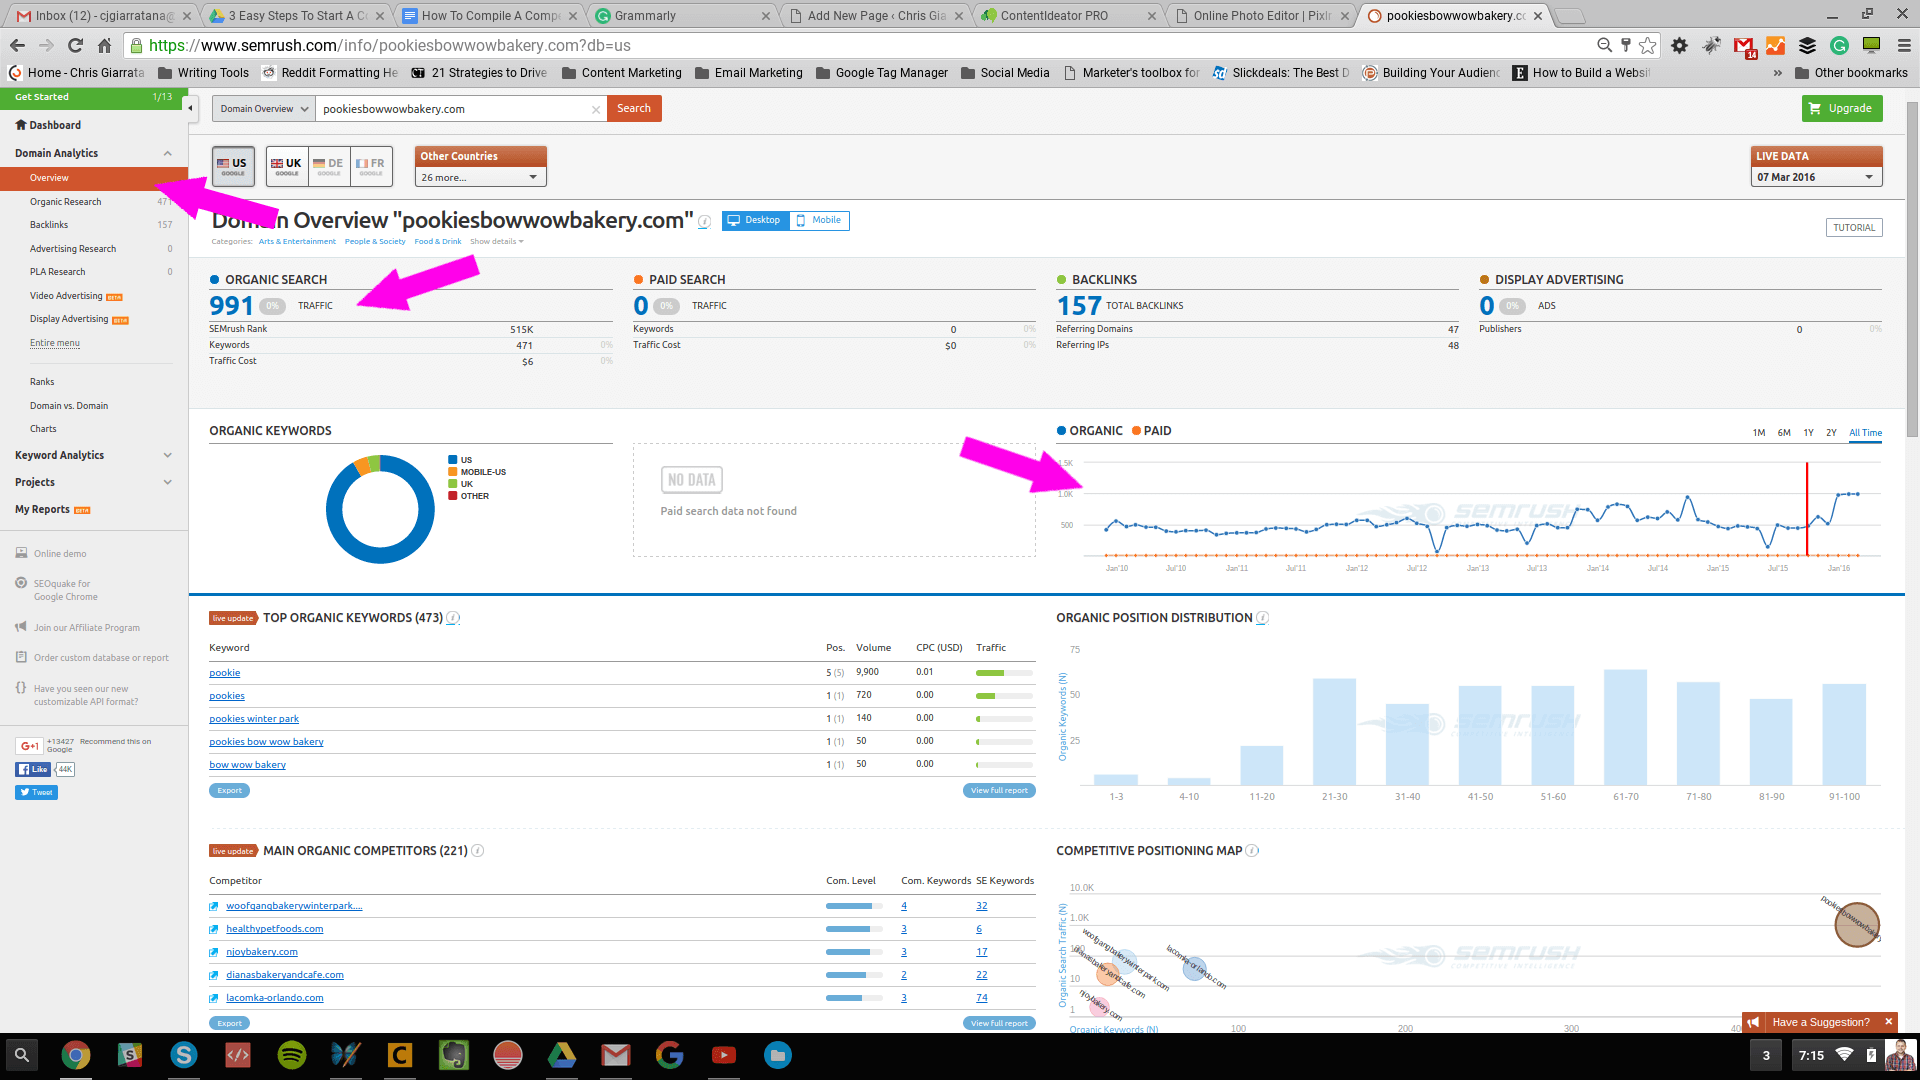Open the launcher search icon

point(21,1055)
